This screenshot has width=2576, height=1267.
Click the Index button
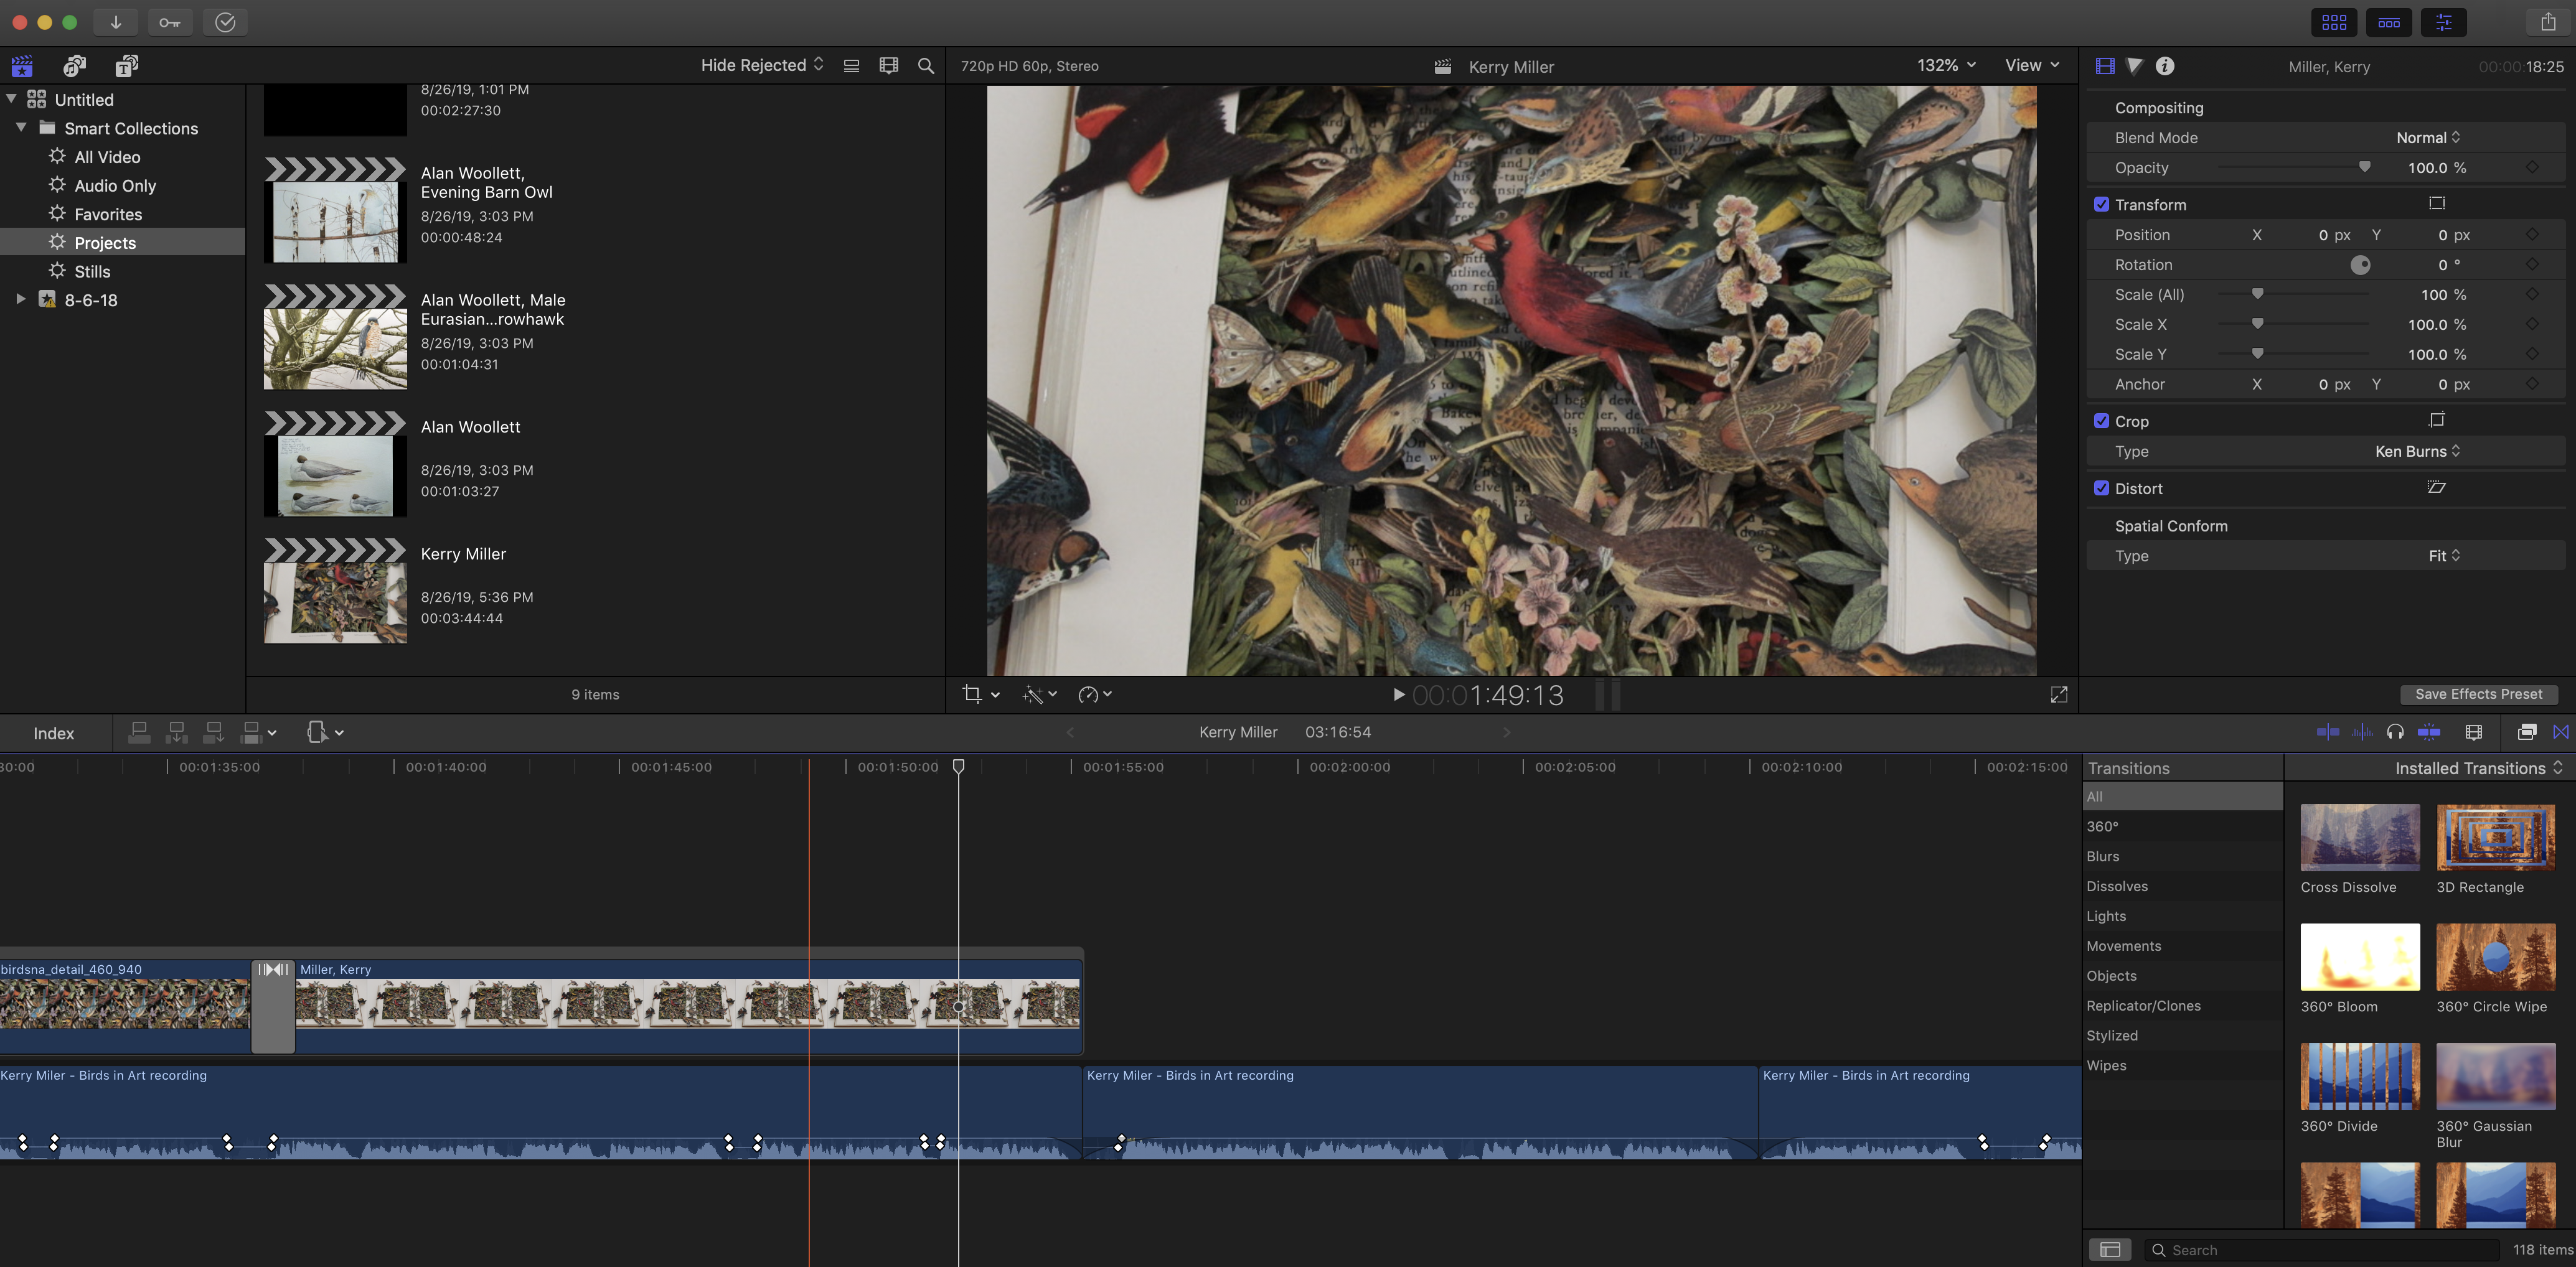tap(54, 733)
